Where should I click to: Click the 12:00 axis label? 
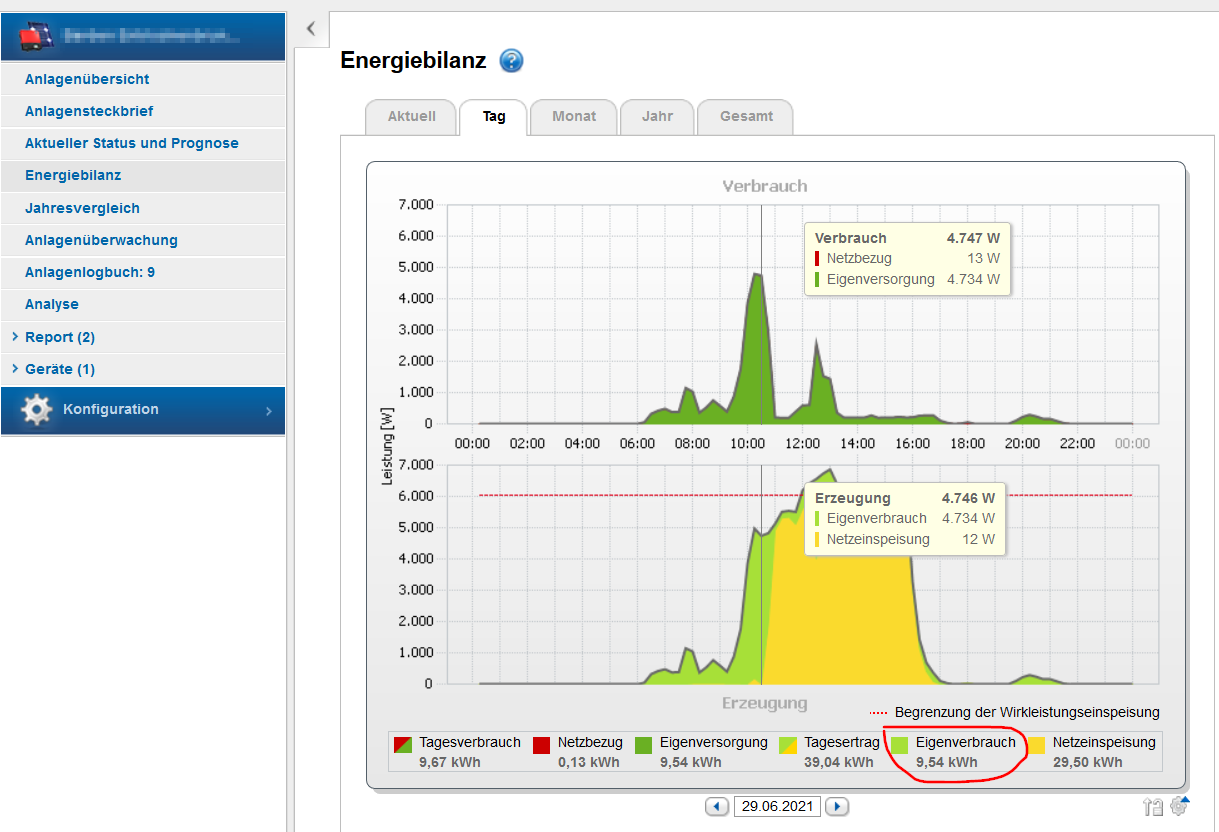click(802, 443)
